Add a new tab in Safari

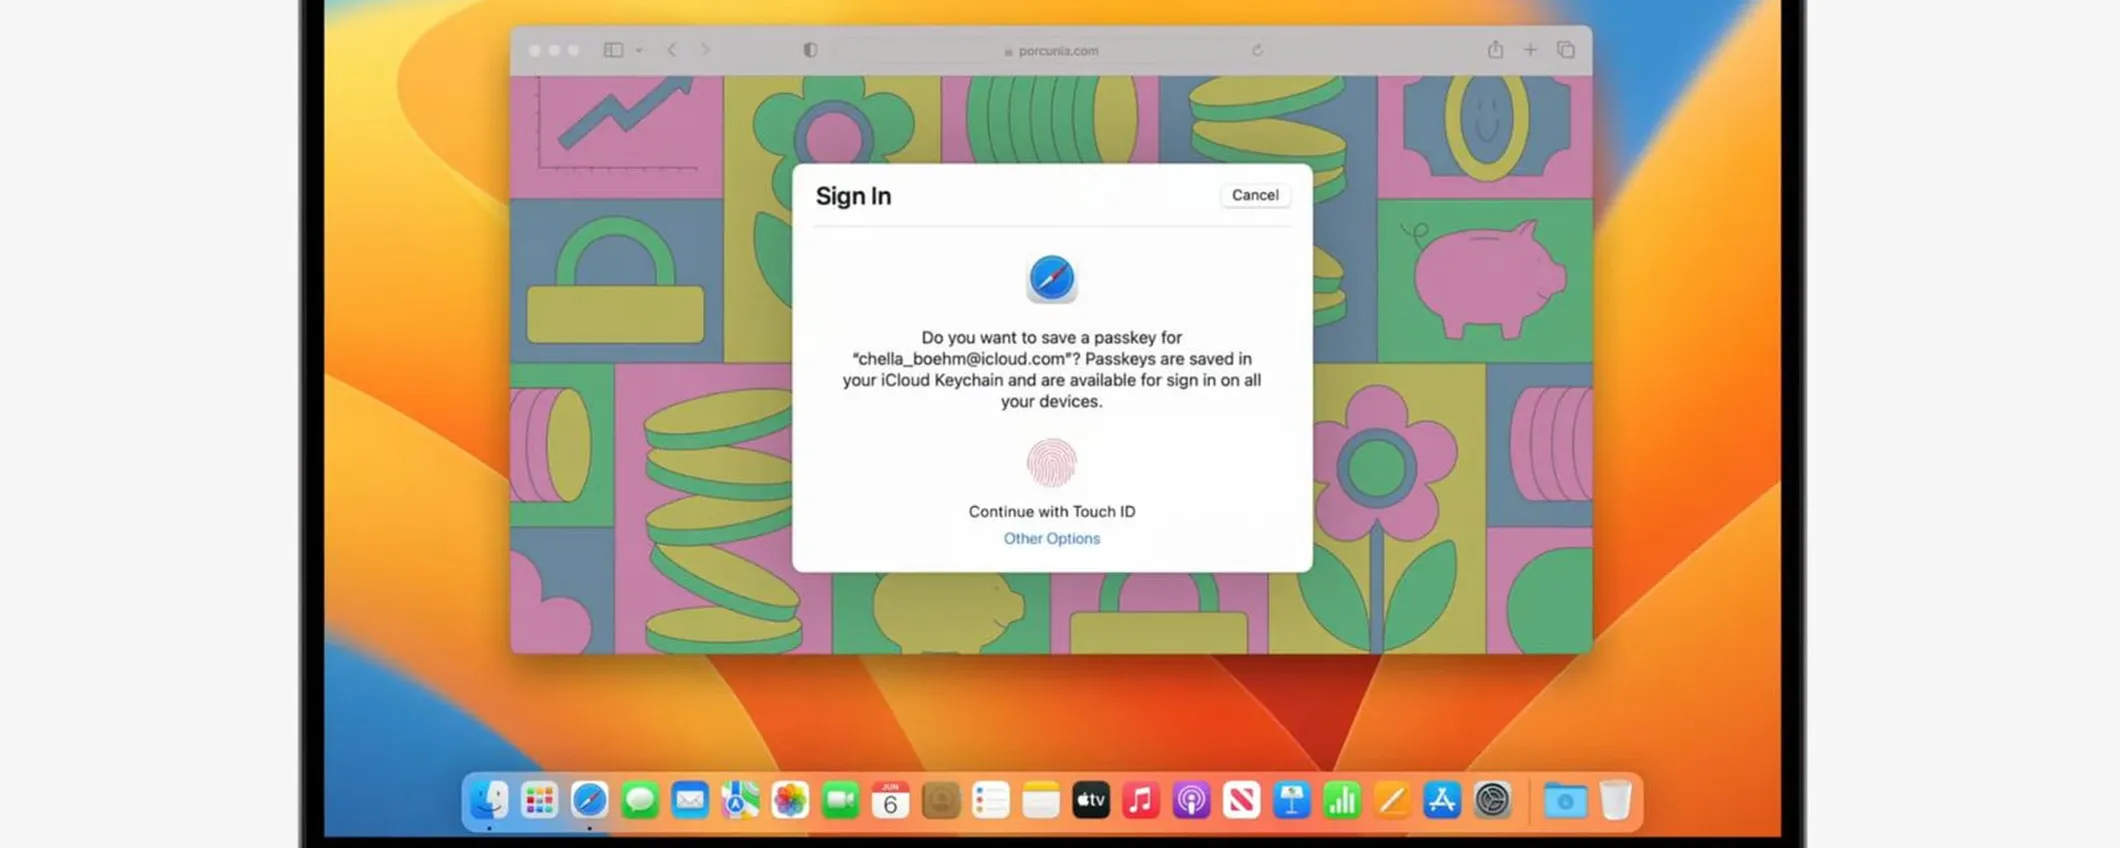tap(1530, 49)
